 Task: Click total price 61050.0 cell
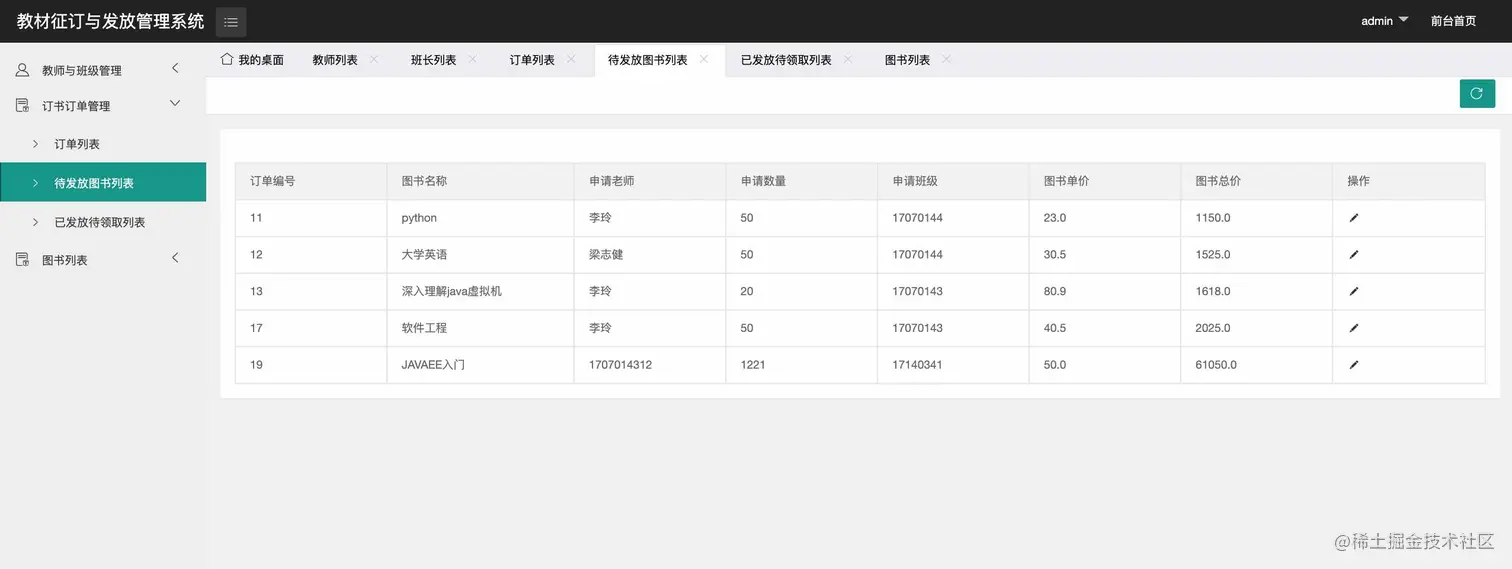[x=1257, y=365]
